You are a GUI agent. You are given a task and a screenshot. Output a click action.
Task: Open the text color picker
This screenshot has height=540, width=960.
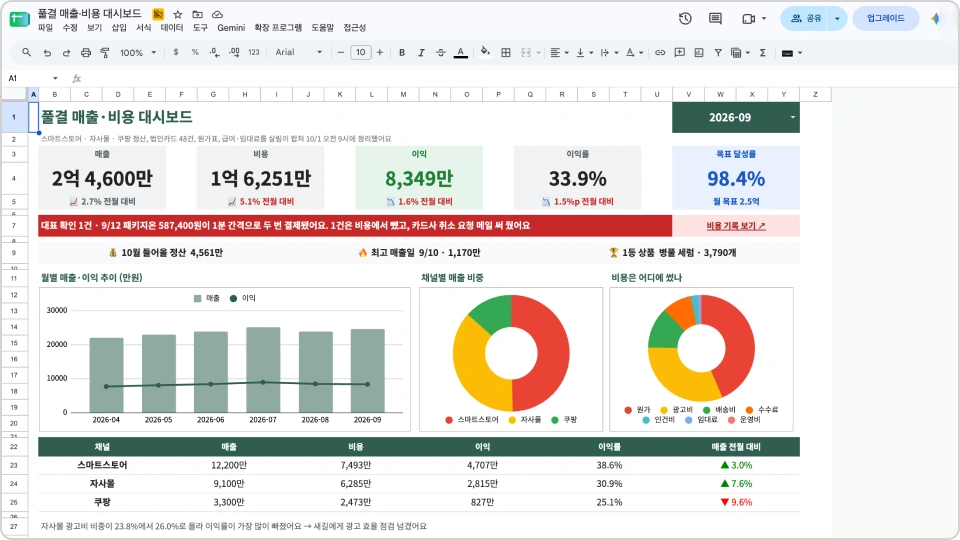tap(460, 53)
